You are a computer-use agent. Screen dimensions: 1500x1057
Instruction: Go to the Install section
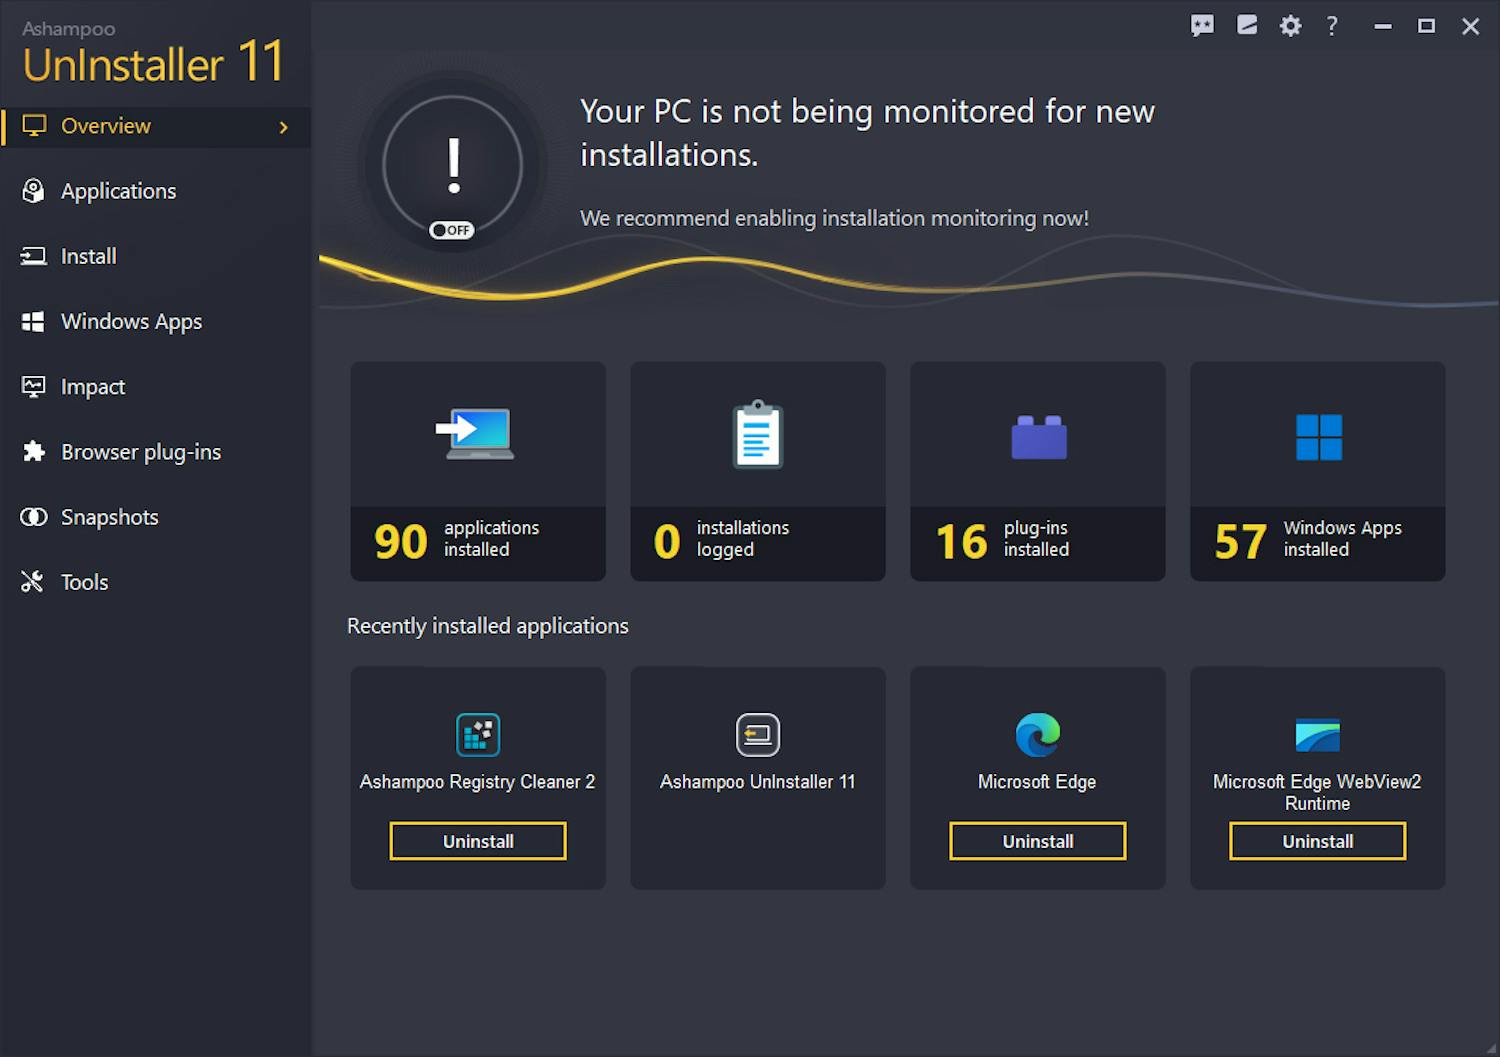pyautogui.click(x=156, y=256)
